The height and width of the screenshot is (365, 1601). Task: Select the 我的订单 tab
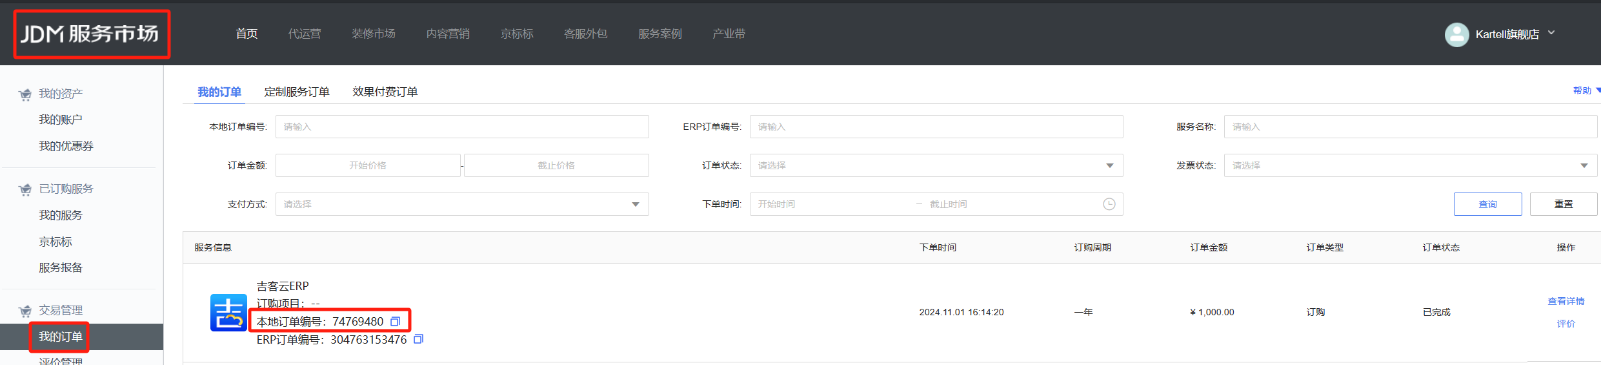point(219,92)
